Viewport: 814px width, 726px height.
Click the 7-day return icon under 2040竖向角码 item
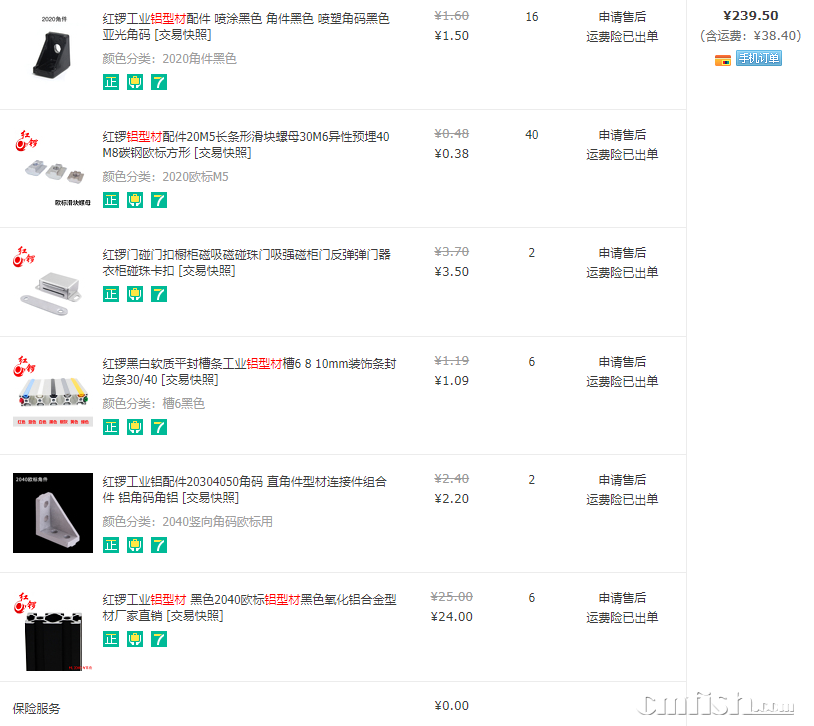click(x=159, y=545)
